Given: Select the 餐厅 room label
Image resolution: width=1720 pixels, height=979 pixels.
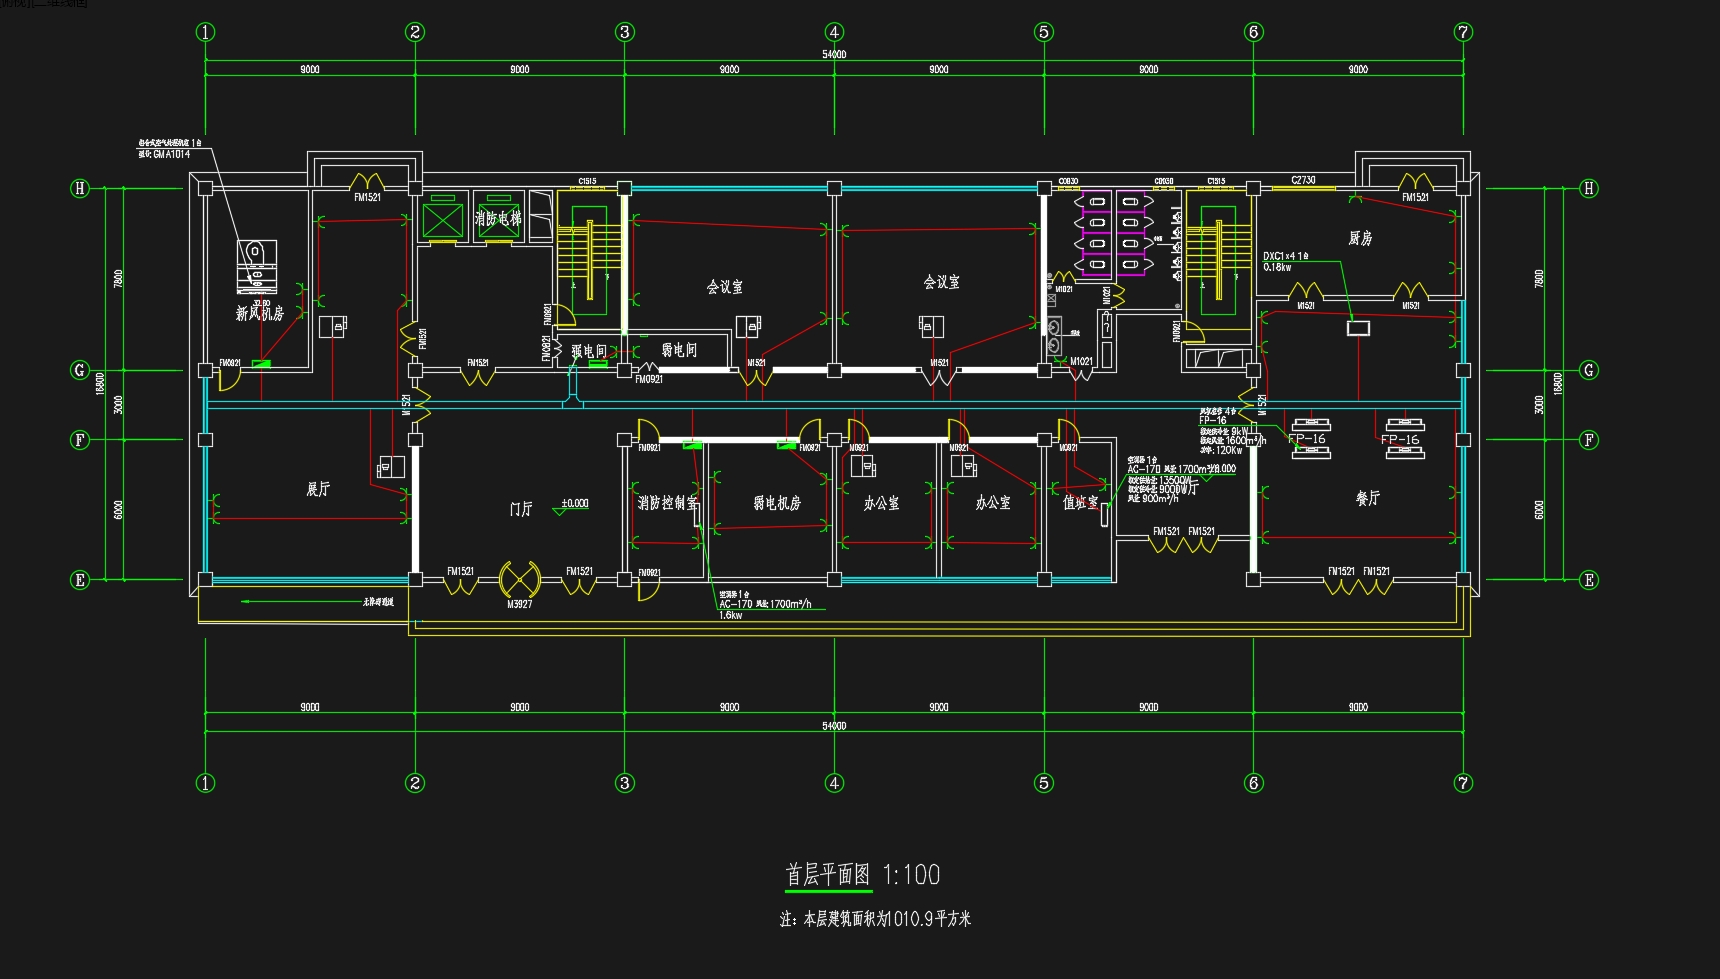Looking at the screenshot, I should (x=1368, y=498).
